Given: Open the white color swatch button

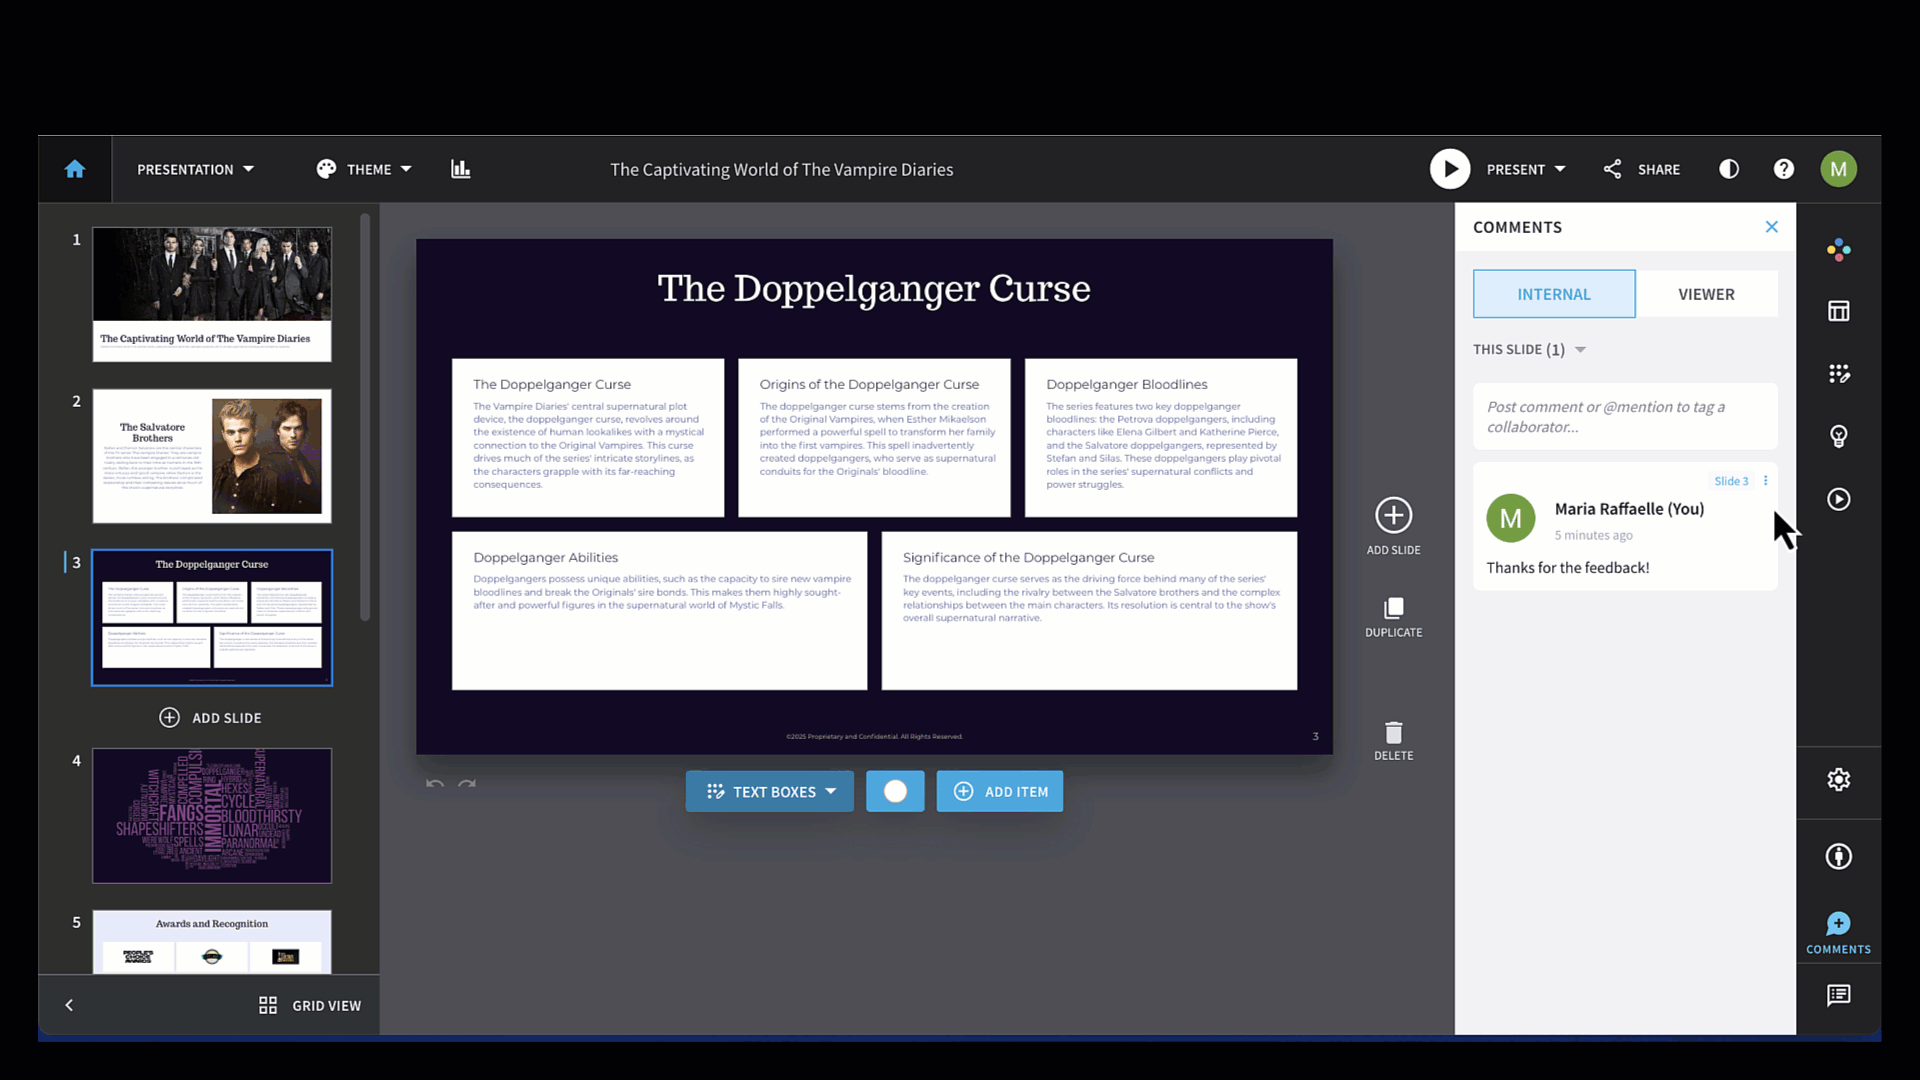Looking at the screenshot, I should [x=895, y=791].
